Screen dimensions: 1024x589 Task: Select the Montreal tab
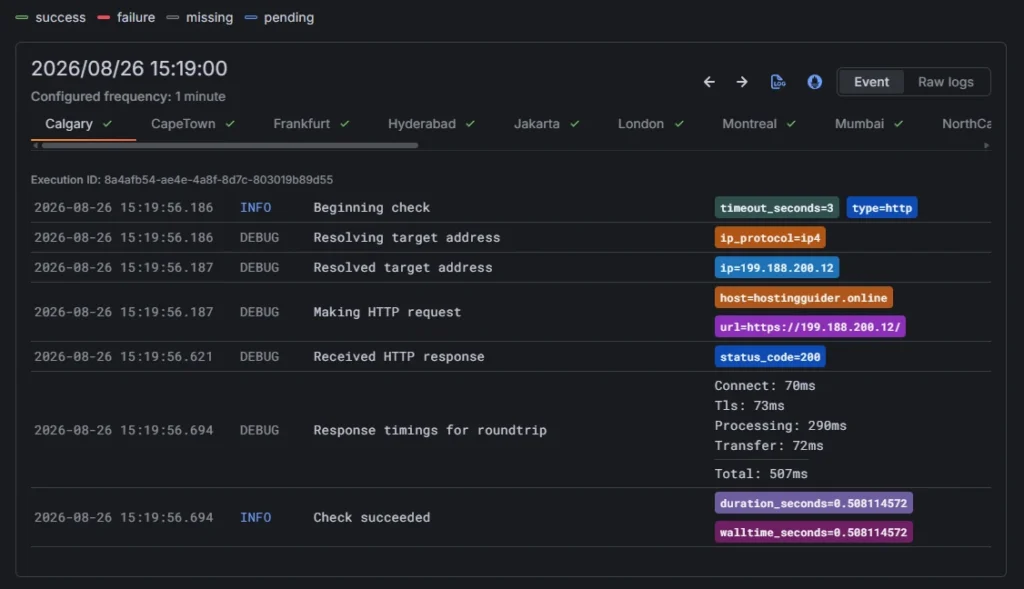tap(759, 123)
